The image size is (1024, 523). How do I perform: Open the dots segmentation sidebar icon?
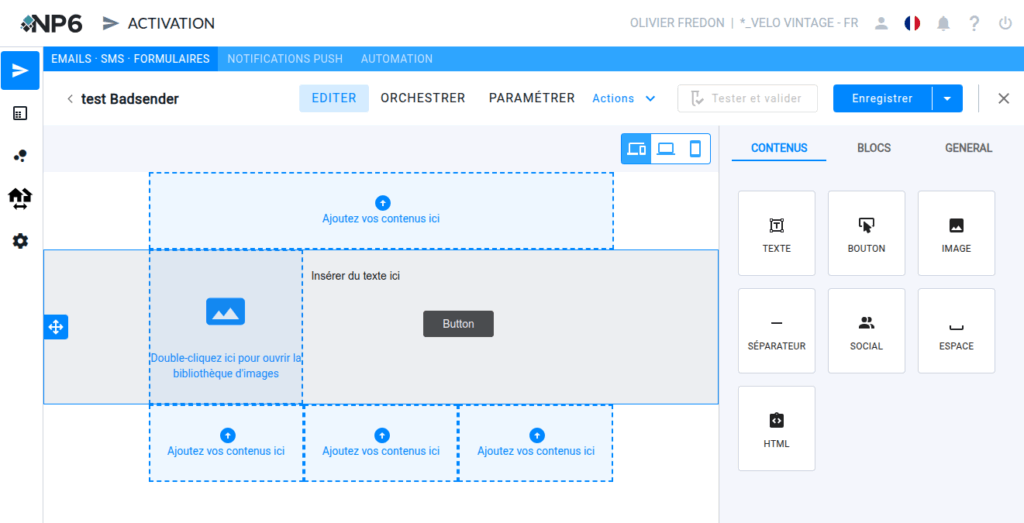(x=20, y=155)
